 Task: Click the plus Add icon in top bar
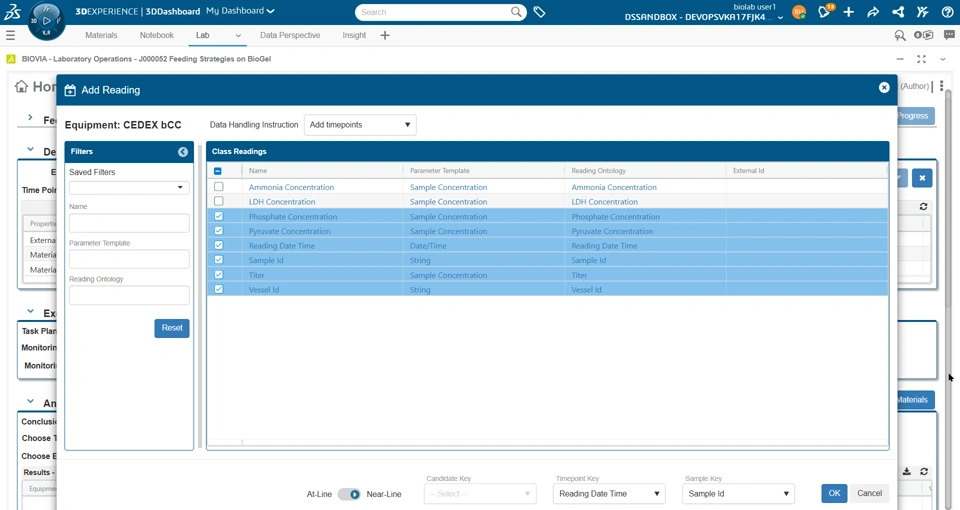coord(849,12)
